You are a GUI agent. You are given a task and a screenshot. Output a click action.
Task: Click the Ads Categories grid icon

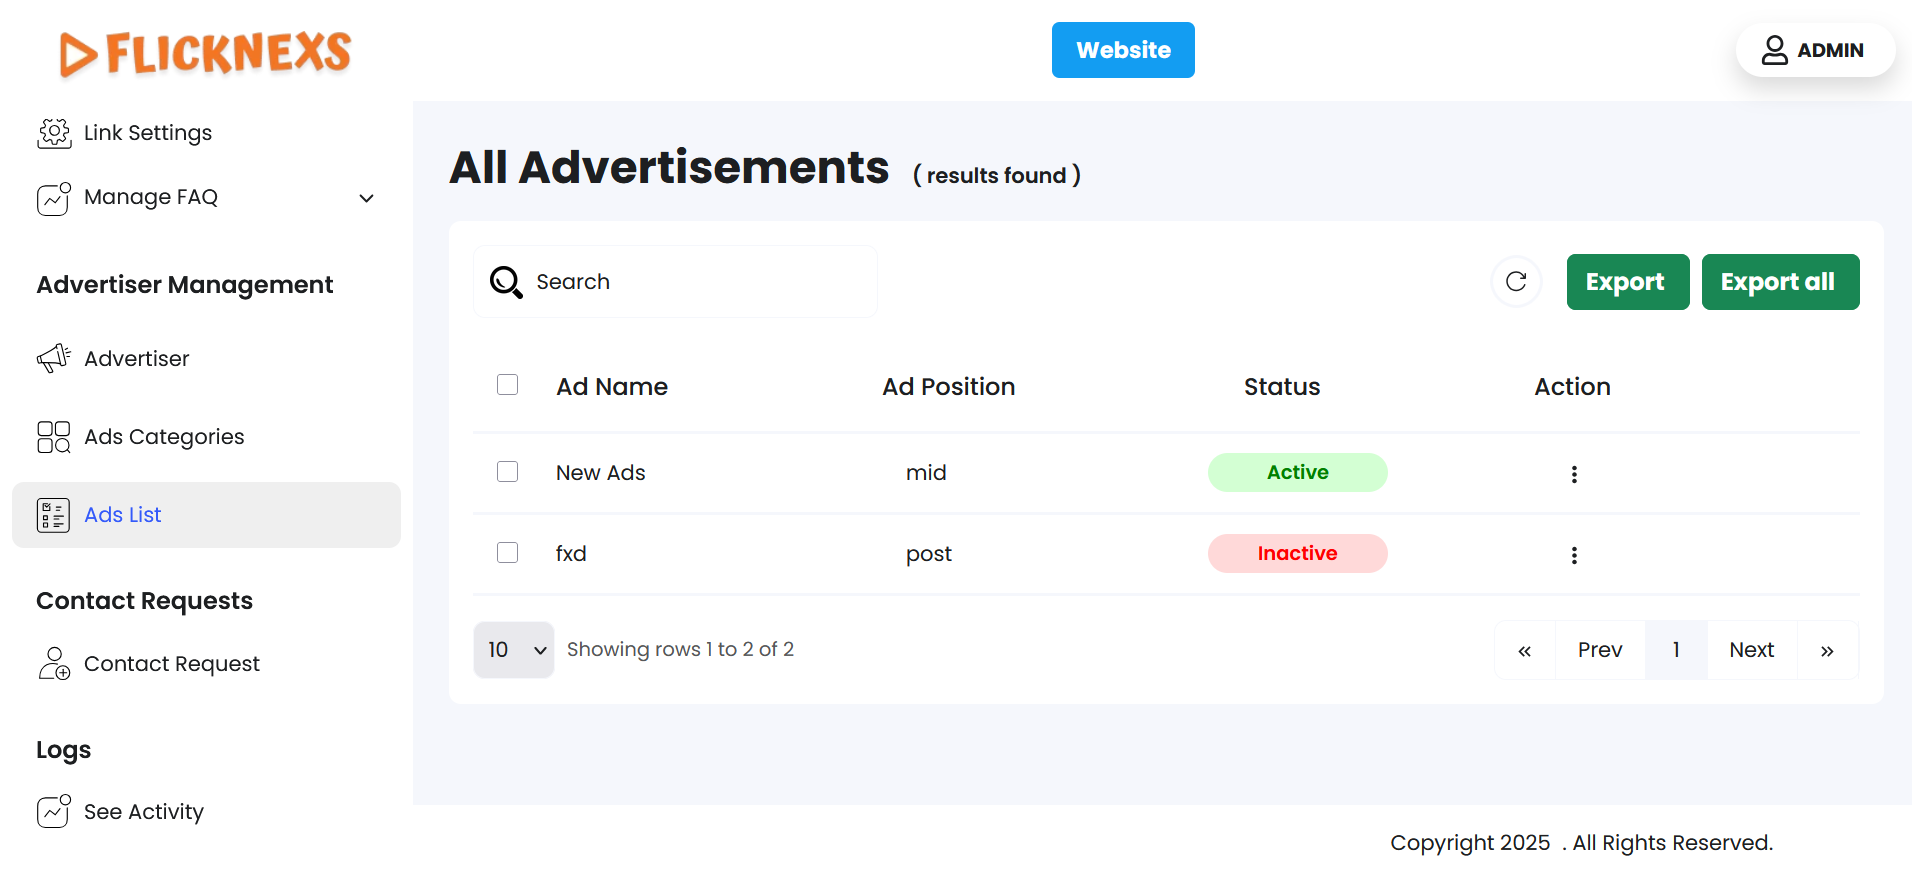click(x=54, y=437)
